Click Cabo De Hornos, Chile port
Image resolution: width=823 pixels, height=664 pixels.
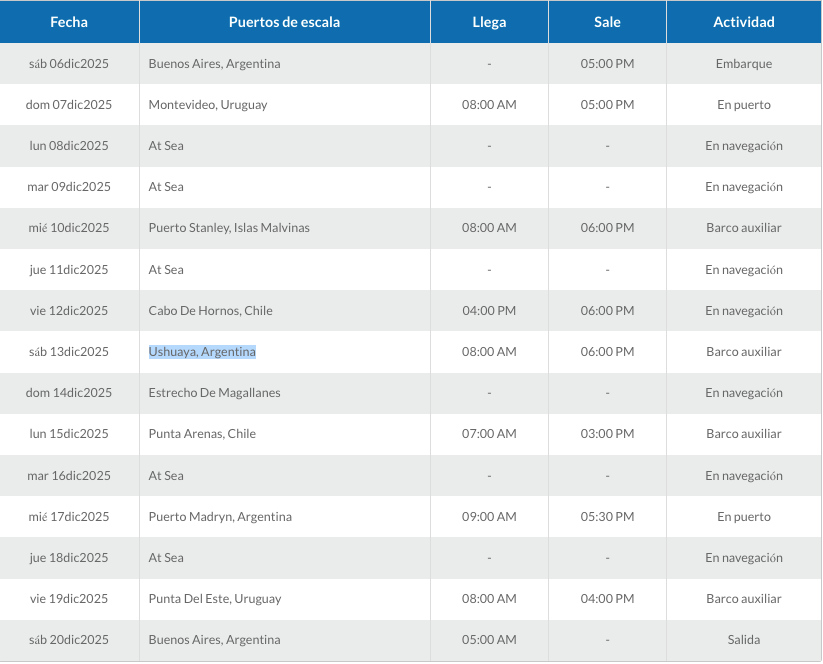[210, 311]
